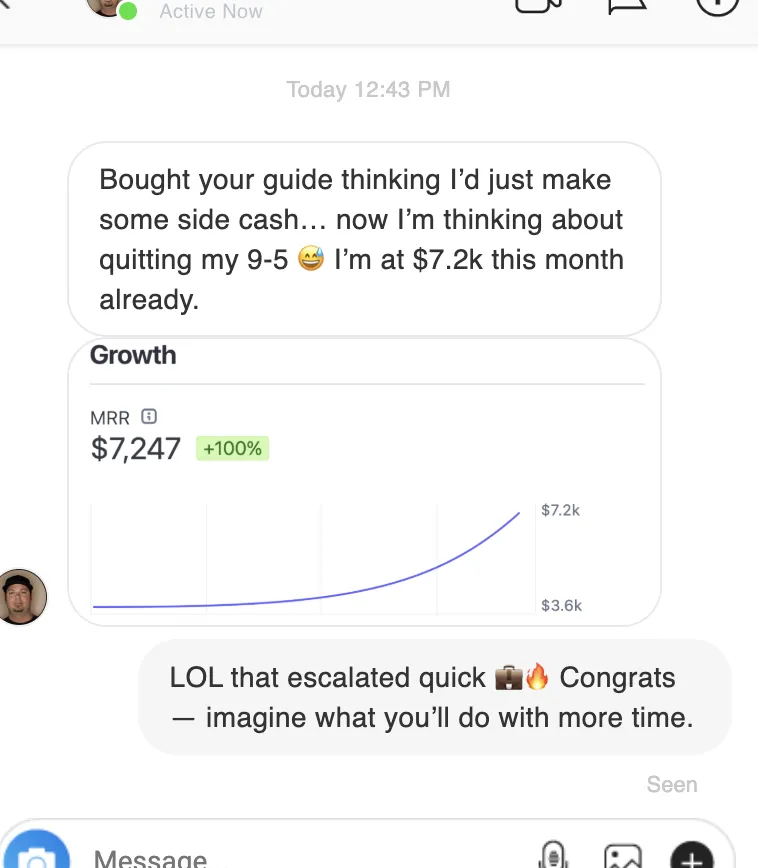
Task: Open the blue camera button
Action: [35, 849]
